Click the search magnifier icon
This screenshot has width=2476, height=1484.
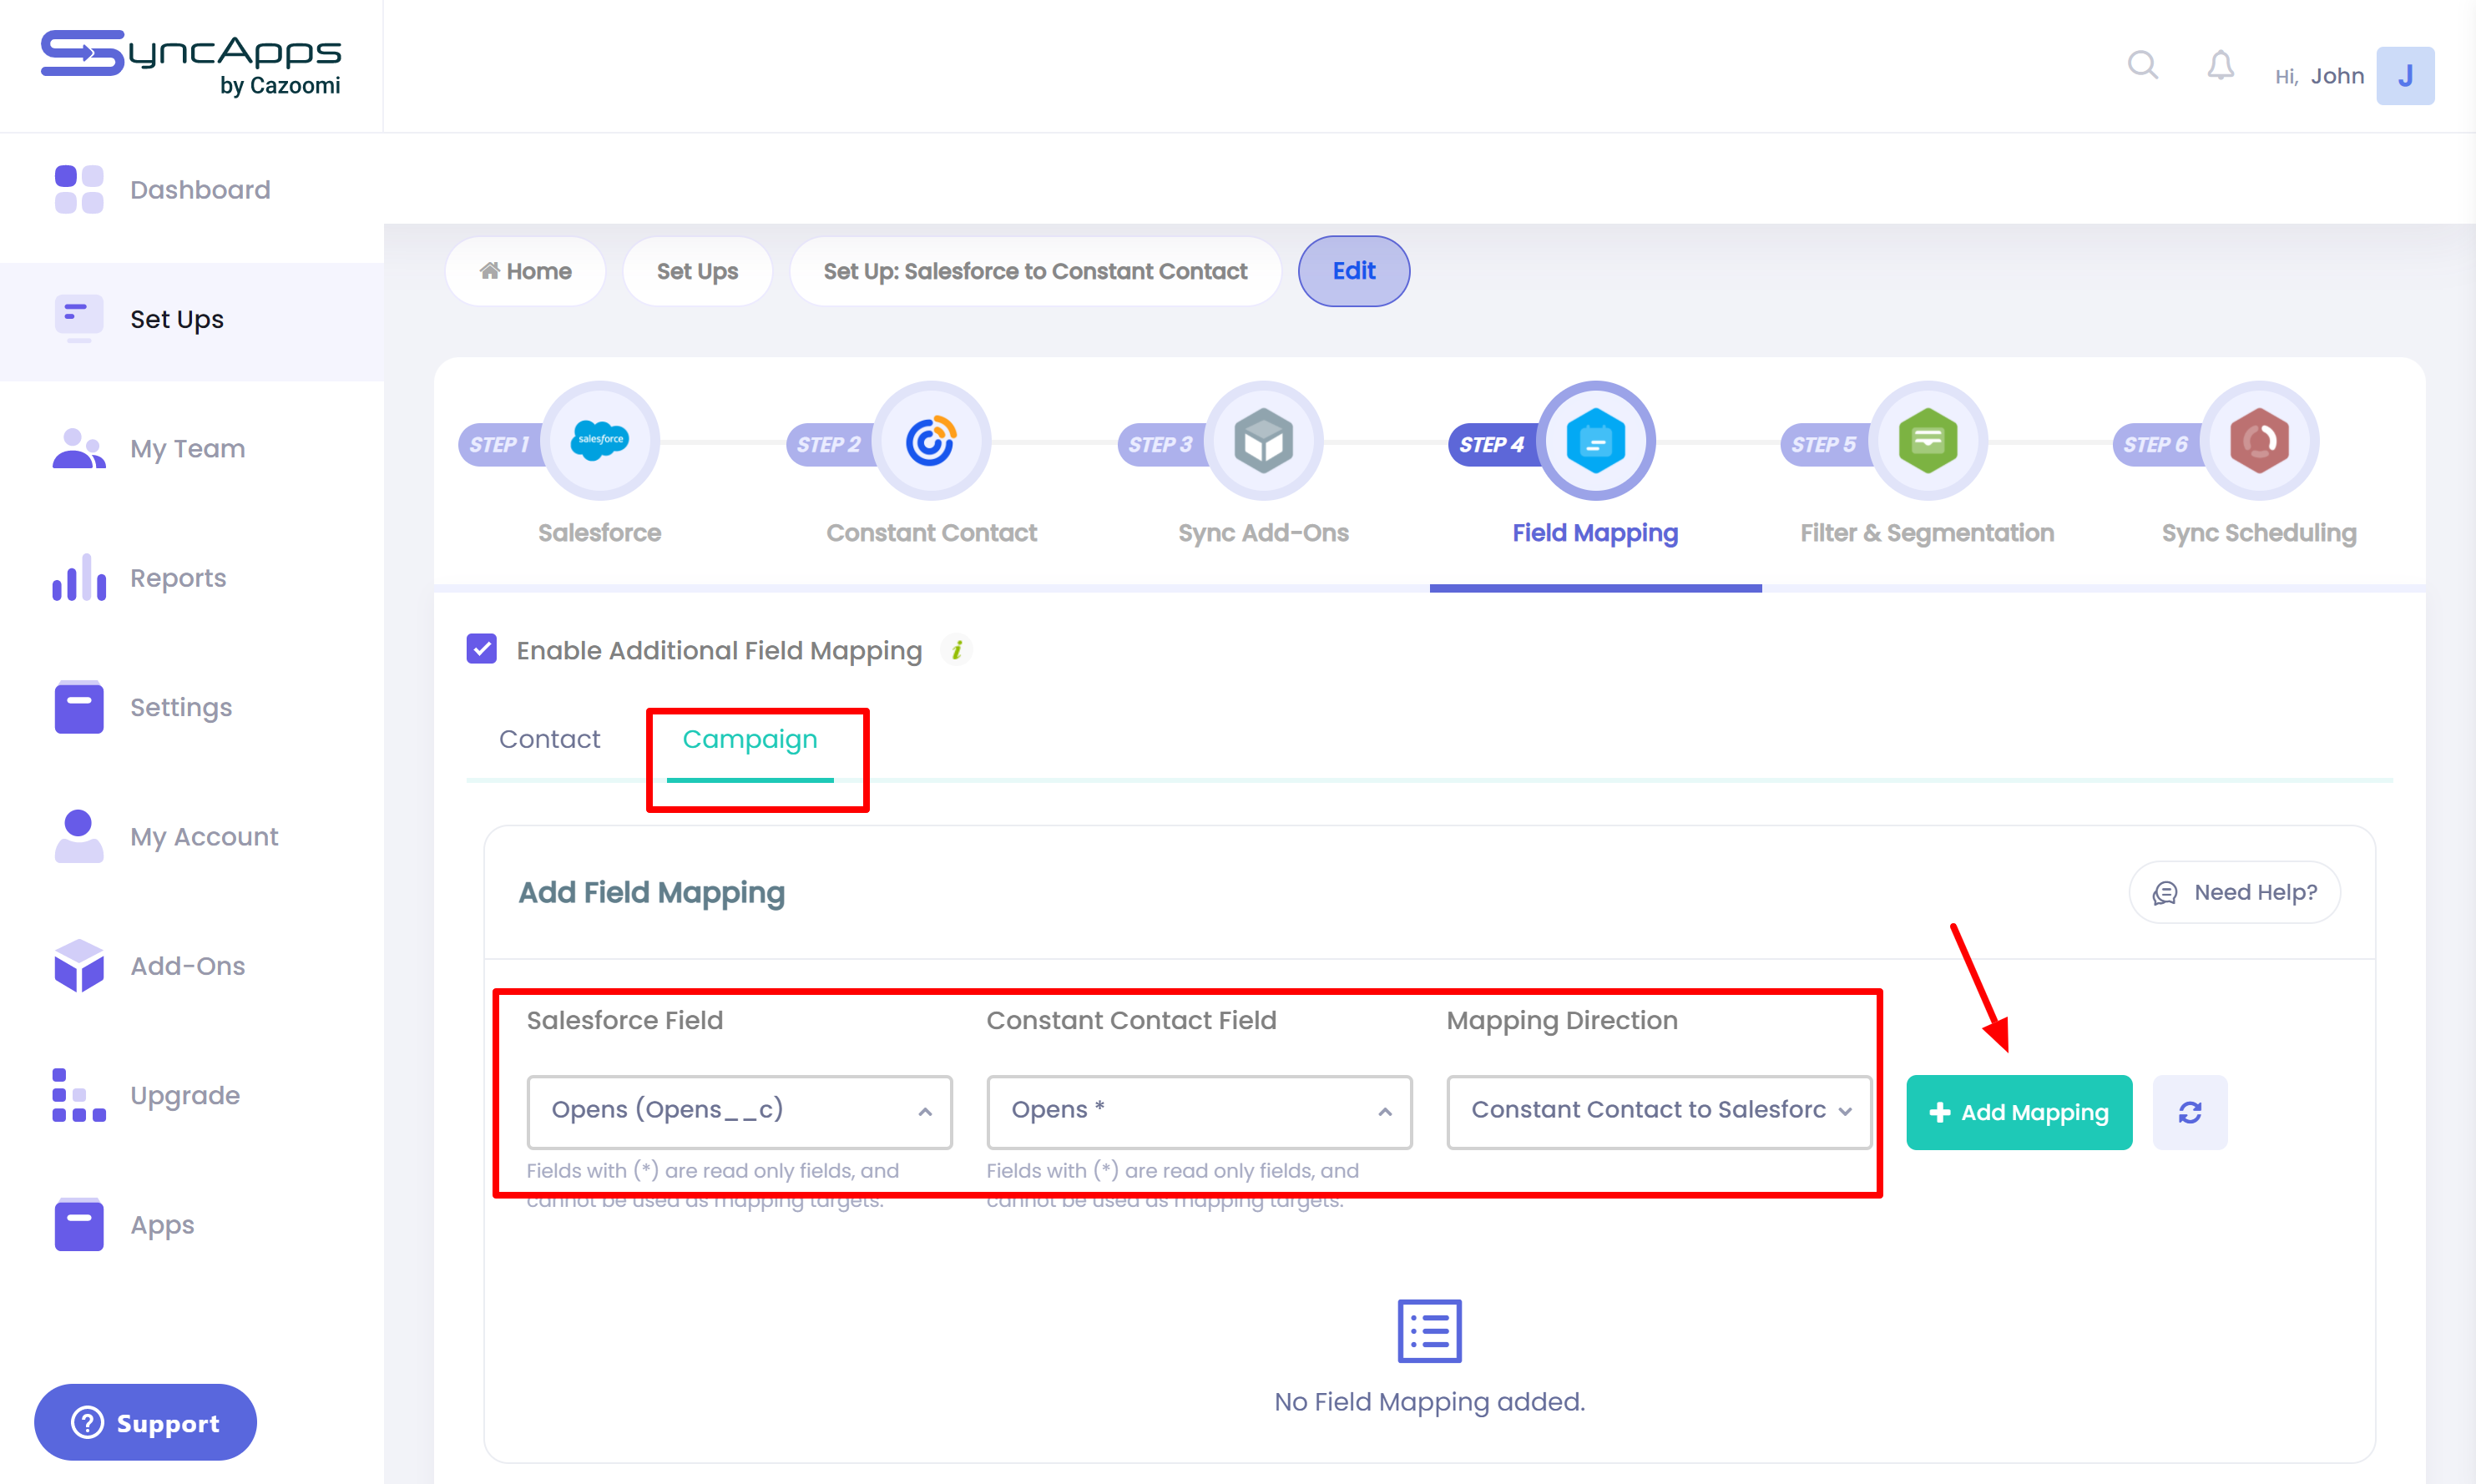click(x=2142, y=66)
